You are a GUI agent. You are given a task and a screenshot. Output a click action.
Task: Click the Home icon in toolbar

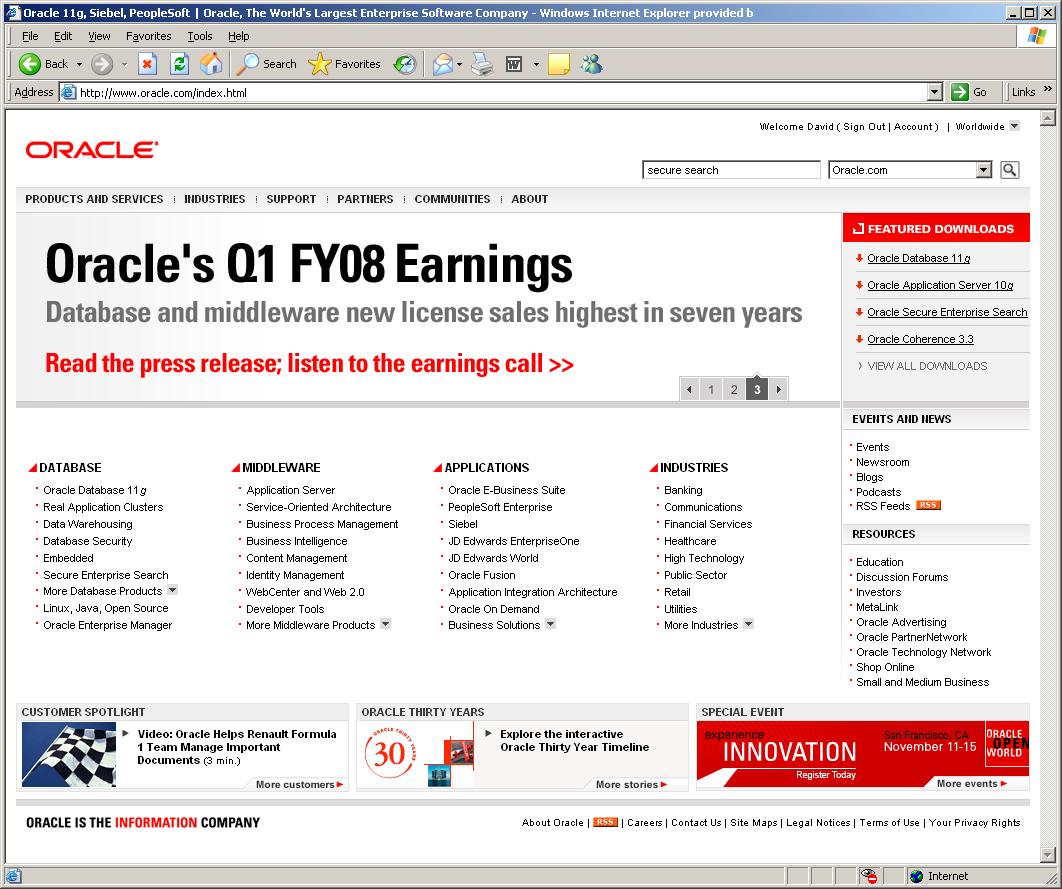click(211, 64)
